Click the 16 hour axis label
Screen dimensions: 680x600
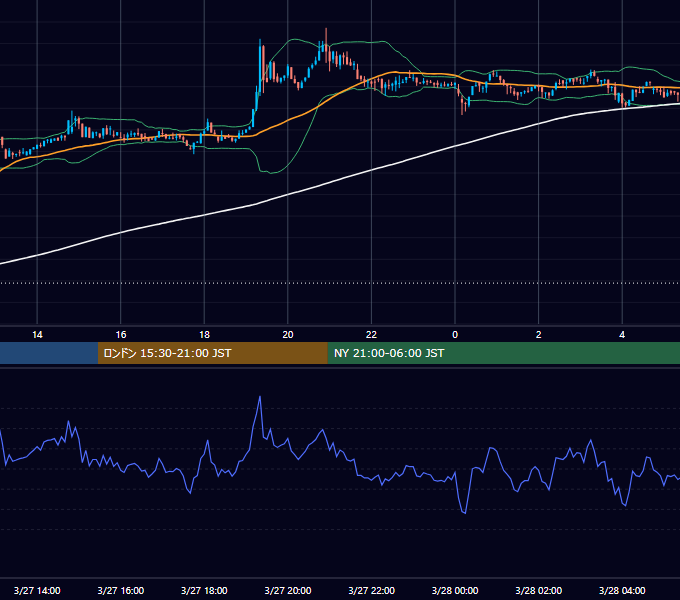(x=121, y=335)
